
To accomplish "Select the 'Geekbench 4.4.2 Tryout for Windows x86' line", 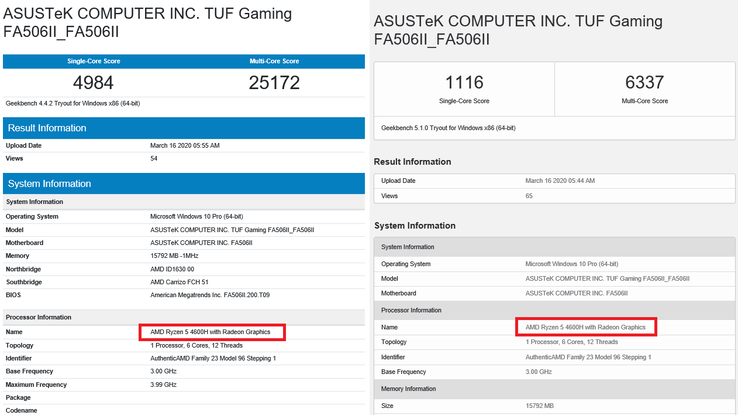I will pyautogui.click(x=72, y=104).
